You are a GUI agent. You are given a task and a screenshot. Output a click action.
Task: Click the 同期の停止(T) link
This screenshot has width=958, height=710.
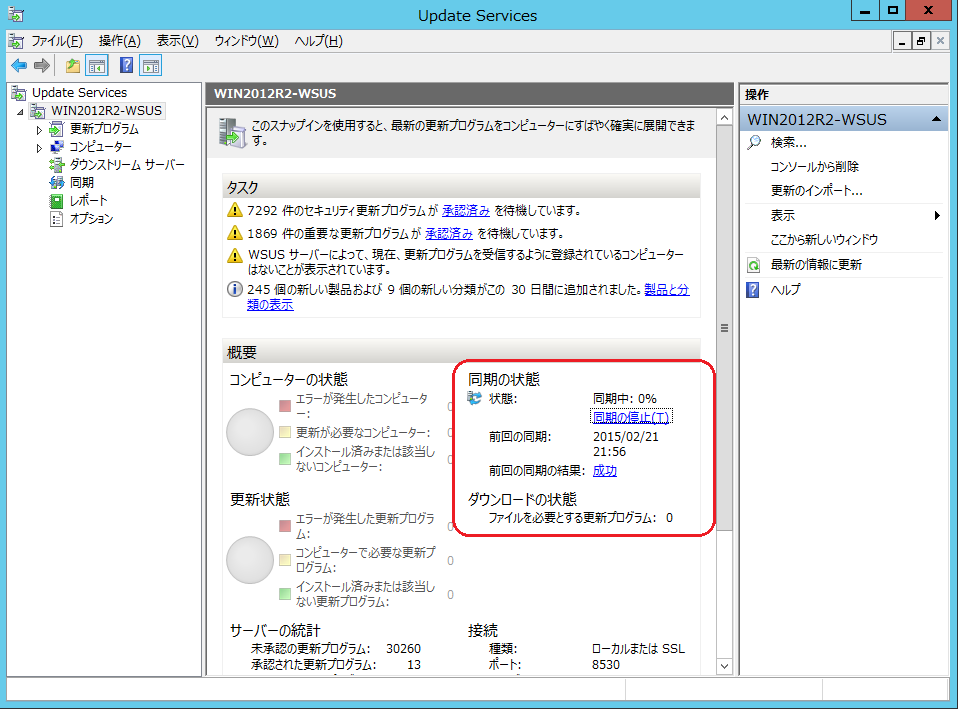(631, 417)
